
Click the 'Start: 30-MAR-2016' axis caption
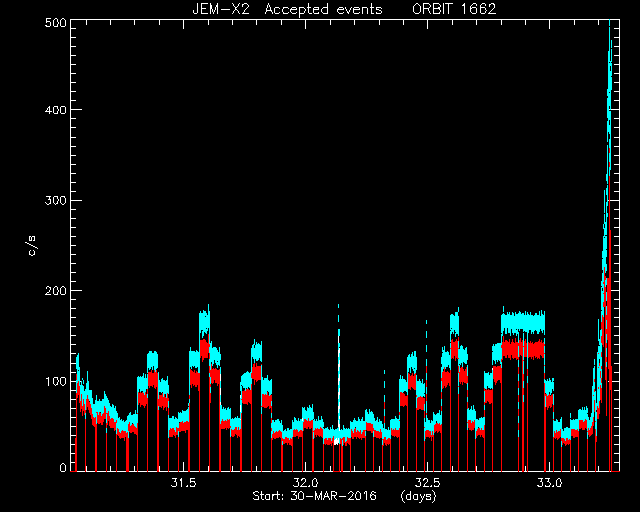coord(314,496)
